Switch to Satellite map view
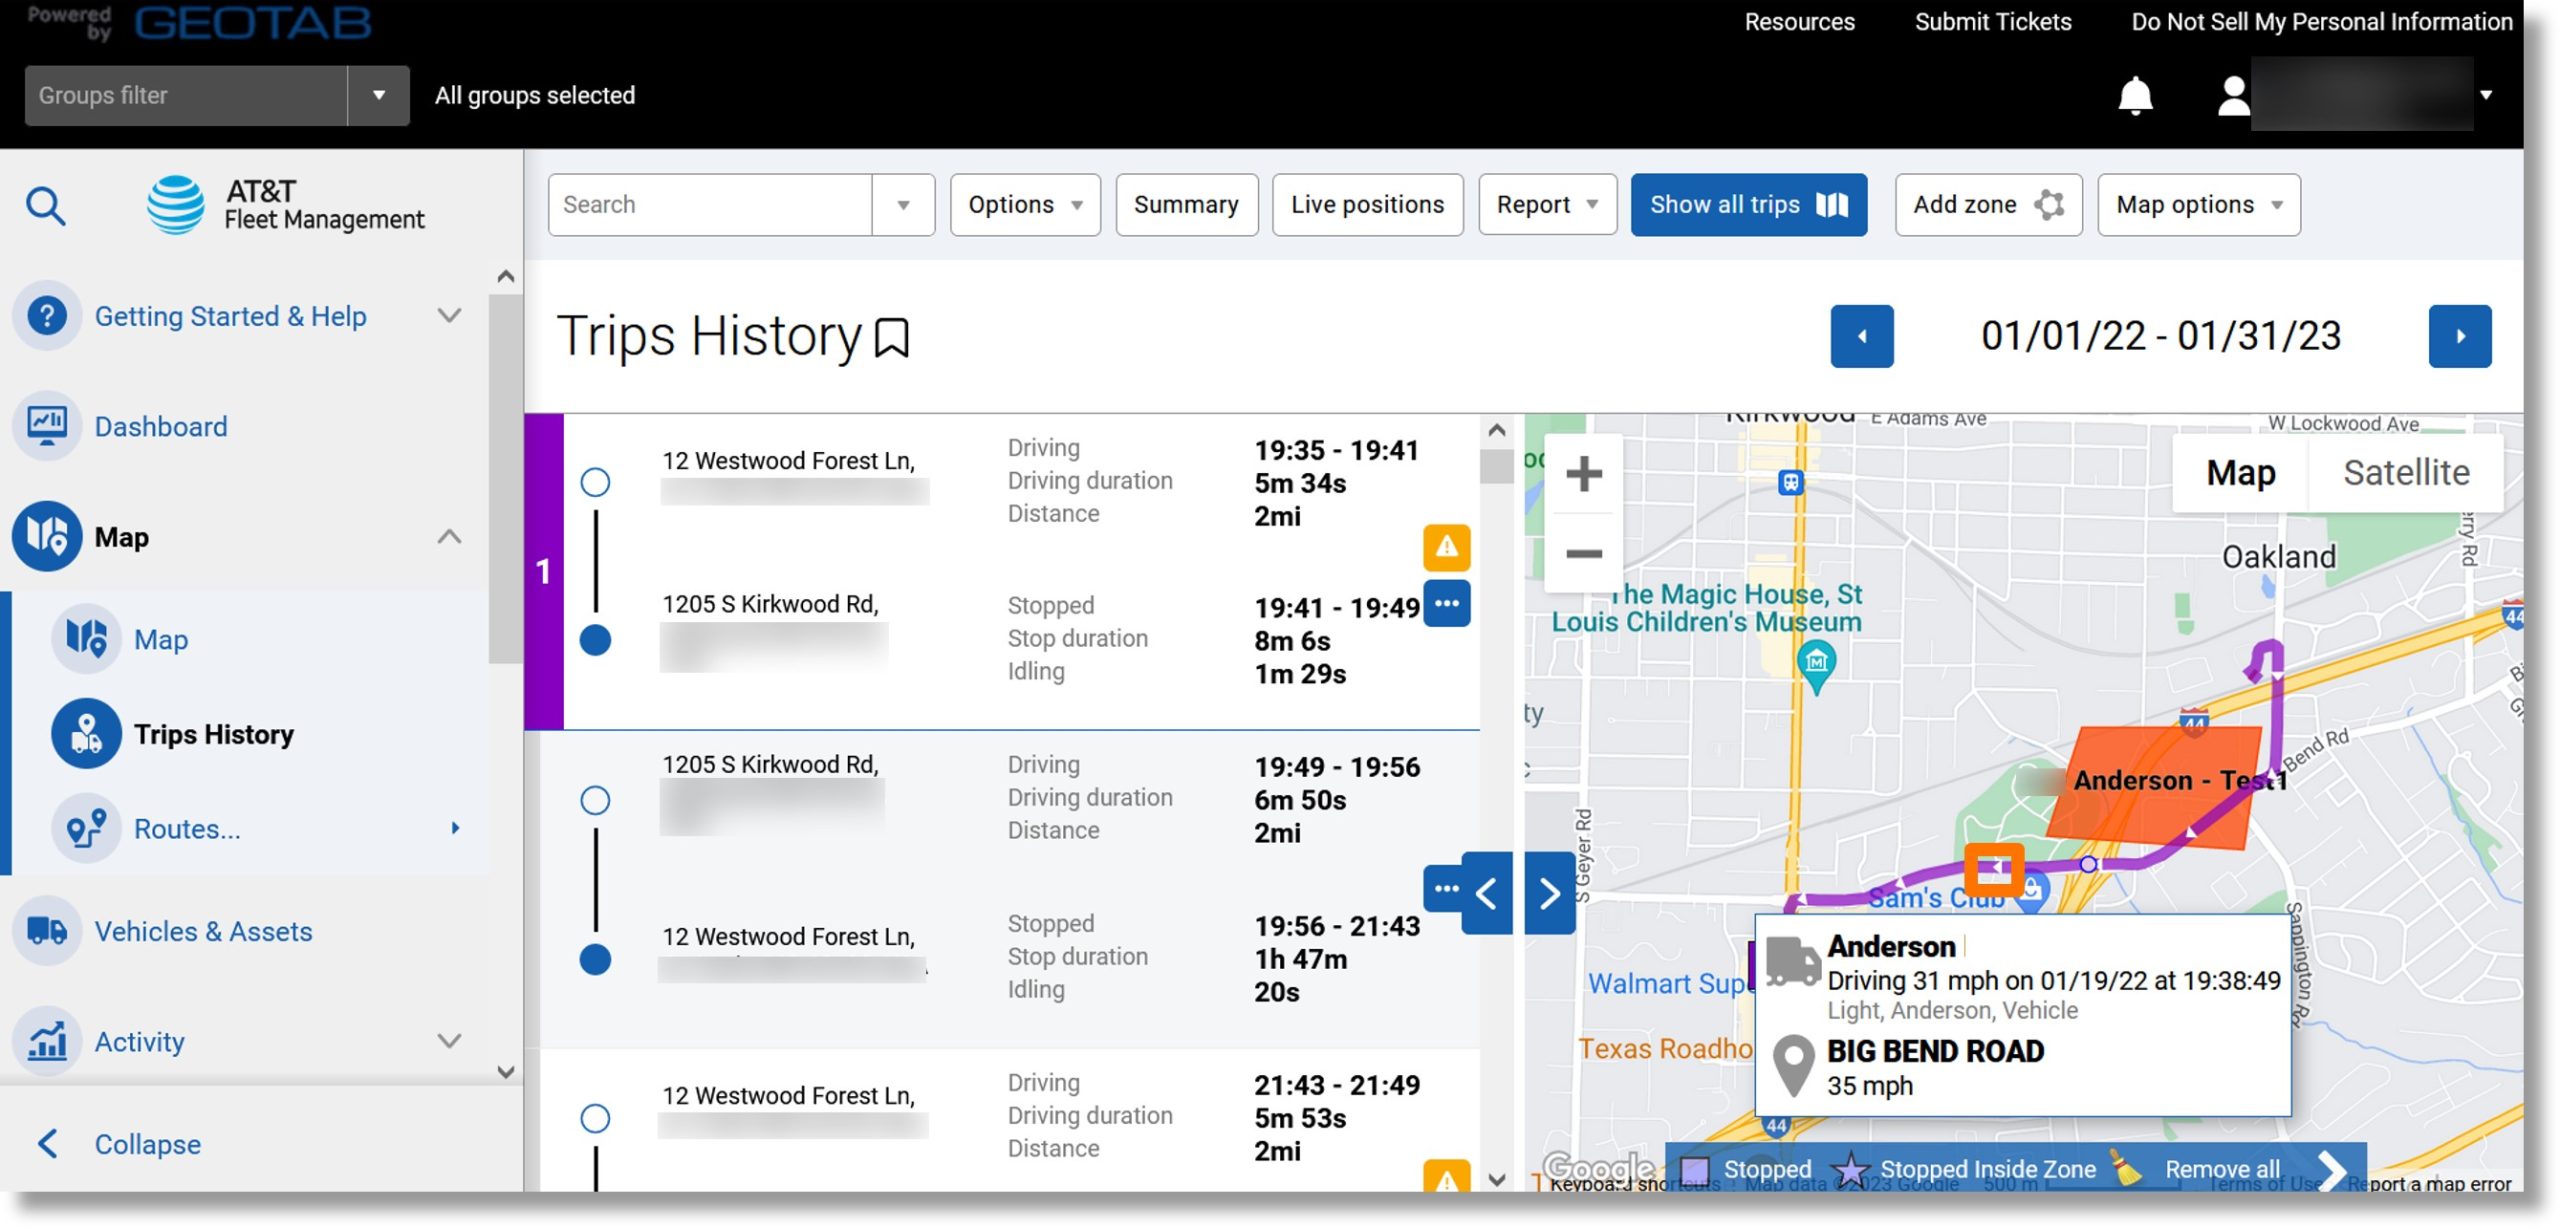Viewport: 2560px width, 1228px height. pyautogui.click(x=2405, y=473)
